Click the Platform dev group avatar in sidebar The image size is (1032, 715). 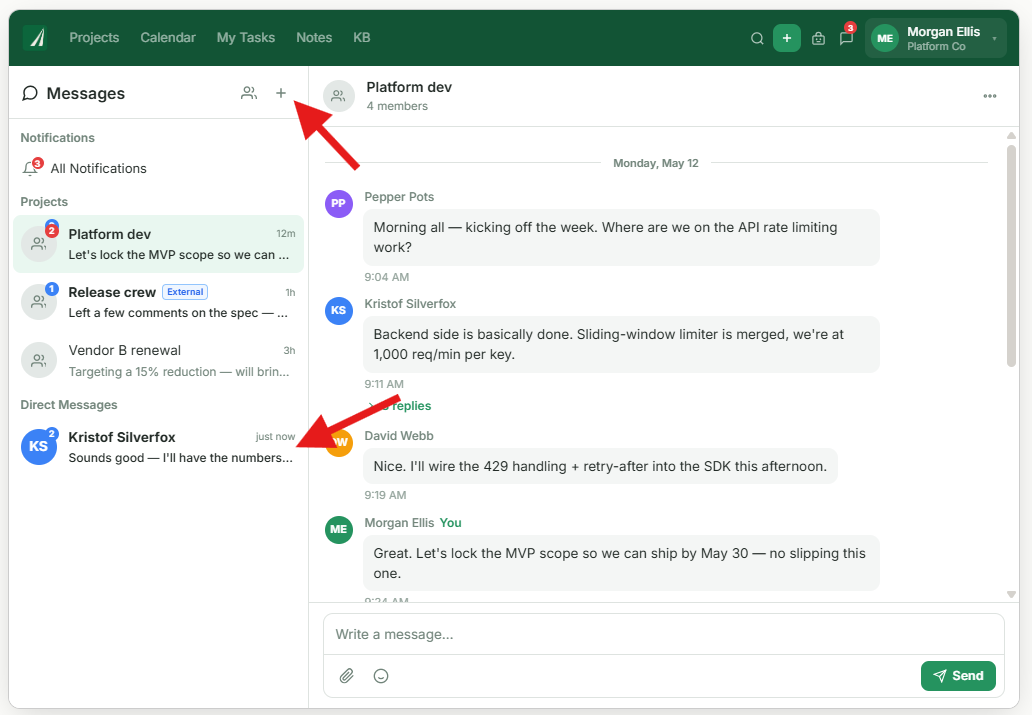point(39,244)
